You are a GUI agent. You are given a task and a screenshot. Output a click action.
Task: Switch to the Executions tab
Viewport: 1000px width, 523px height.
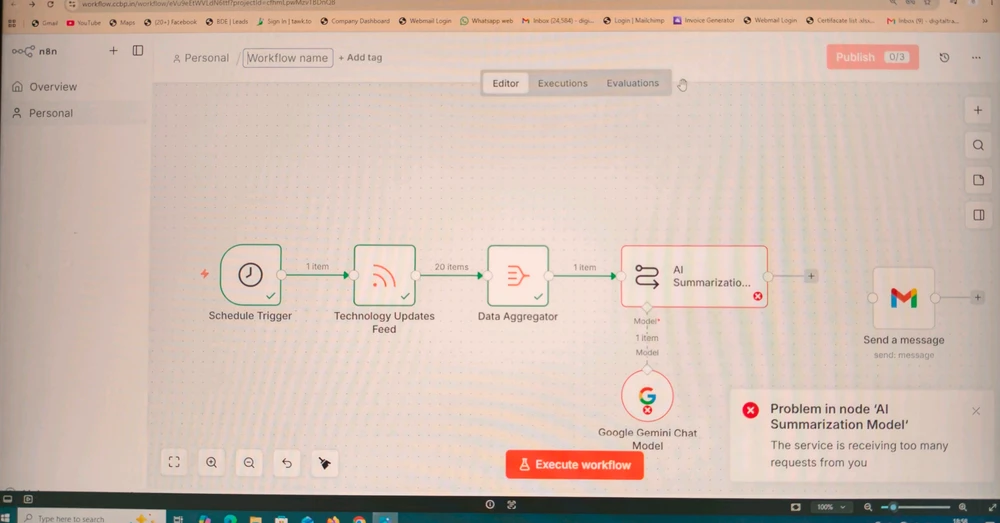pyautogui.click(x=562, y=83)
